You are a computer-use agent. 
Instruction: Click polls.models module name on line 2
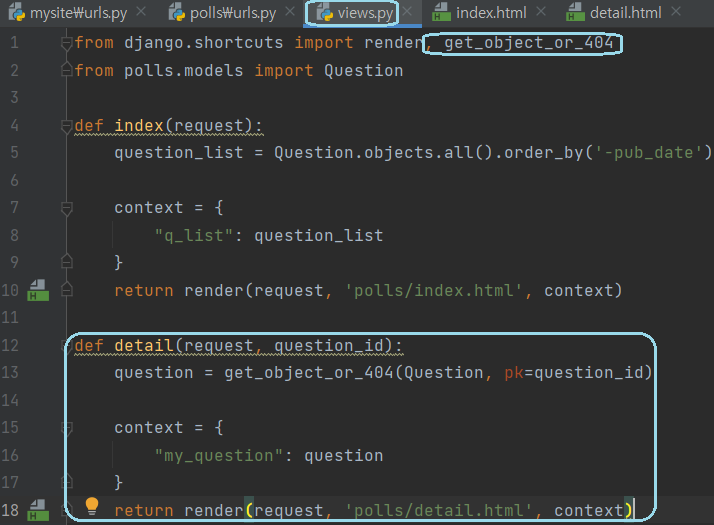184,71
